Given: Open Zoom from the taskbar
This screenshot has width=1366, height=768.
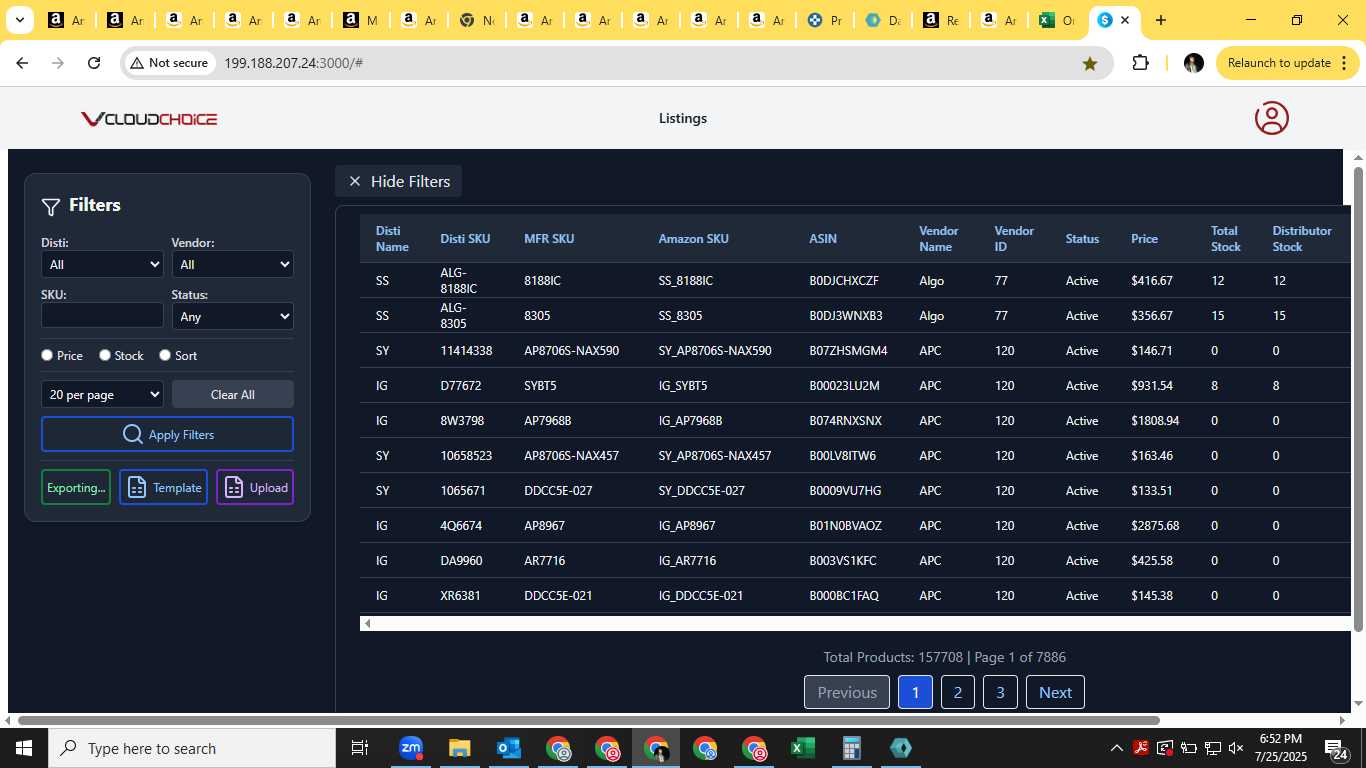Looking at the screenshot, I should tap(411, 748).
